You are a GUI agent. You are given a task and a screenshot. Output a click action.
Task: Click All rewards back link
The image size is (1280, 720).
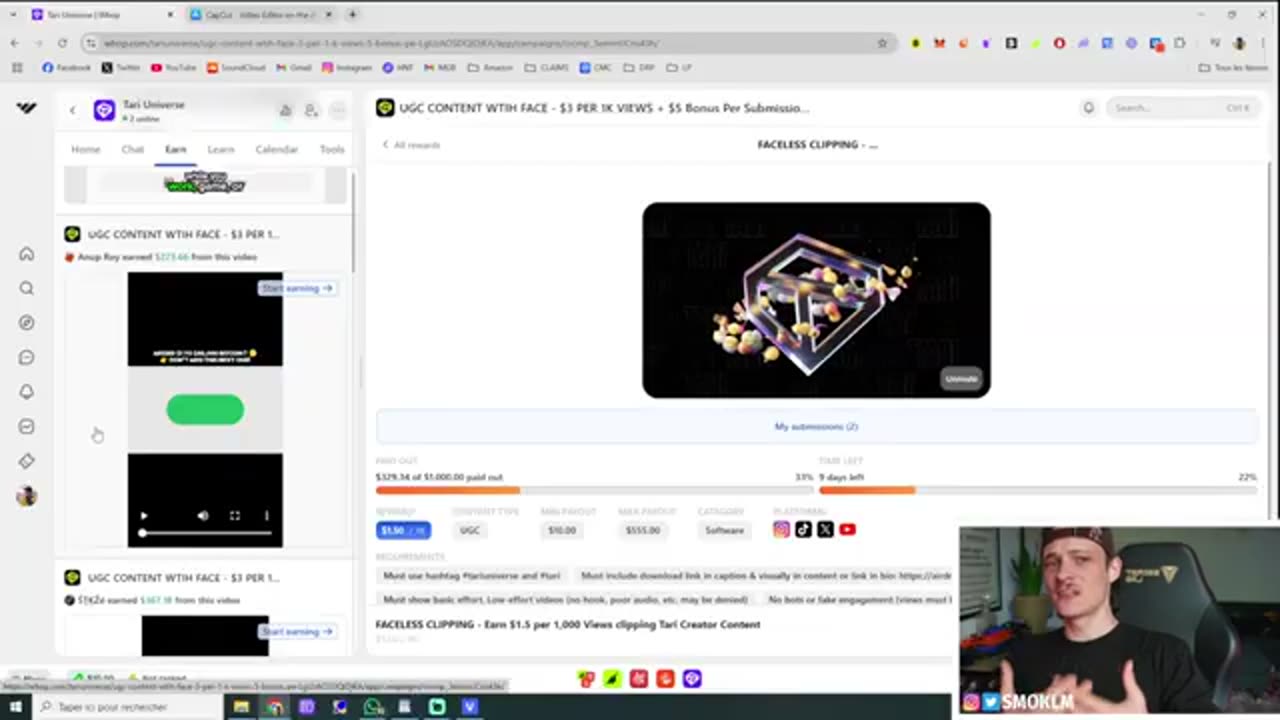click(x=411, y=145)
